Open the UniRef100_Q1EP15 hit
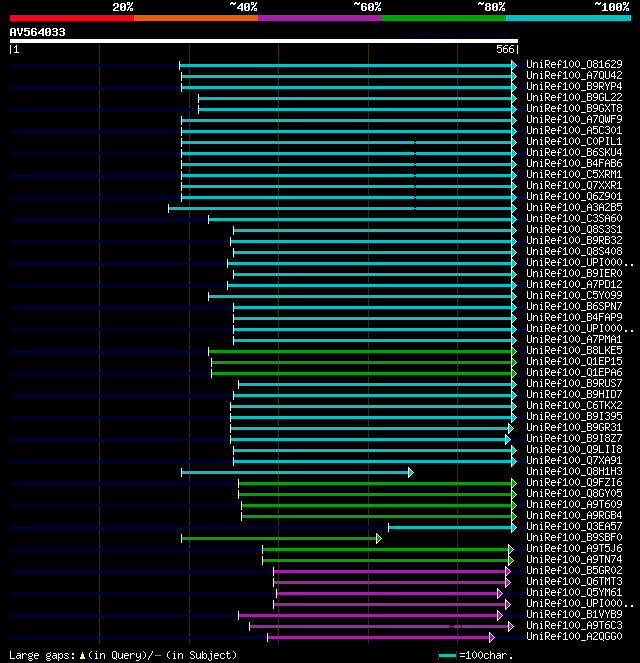640x663 pixels. pyautogui.click(x=574, y=361)
